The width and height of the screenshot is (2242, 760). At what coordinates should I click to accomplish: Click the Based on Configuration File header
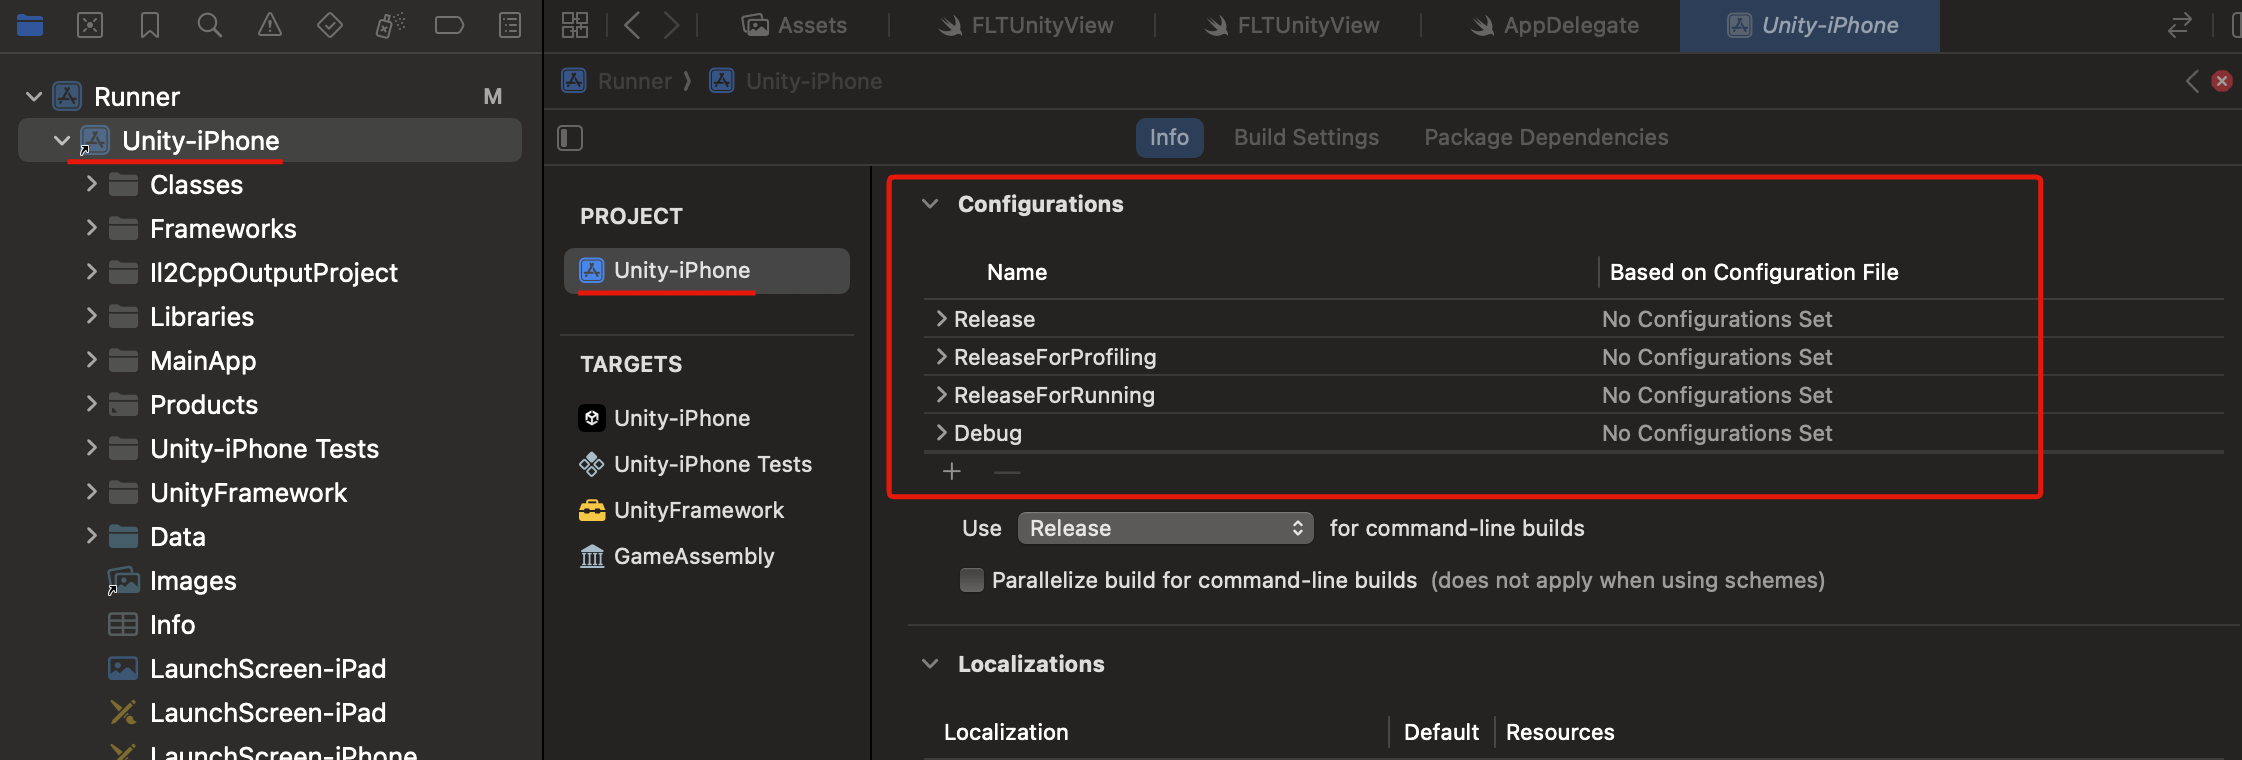point(1754,272)
